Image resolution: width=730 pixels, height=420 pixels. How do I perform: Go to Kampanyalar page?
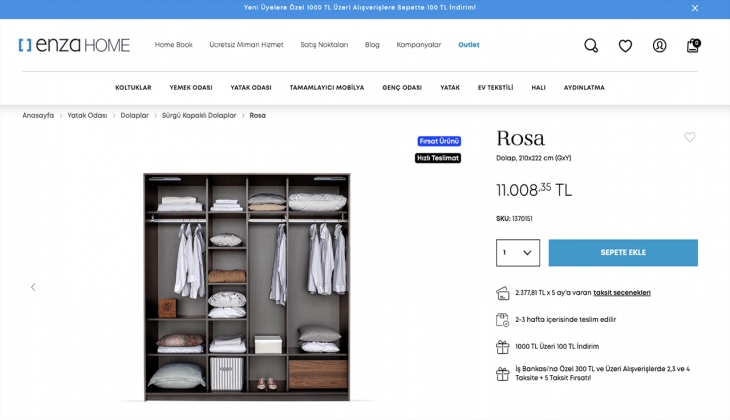click(x=418, y=45)
